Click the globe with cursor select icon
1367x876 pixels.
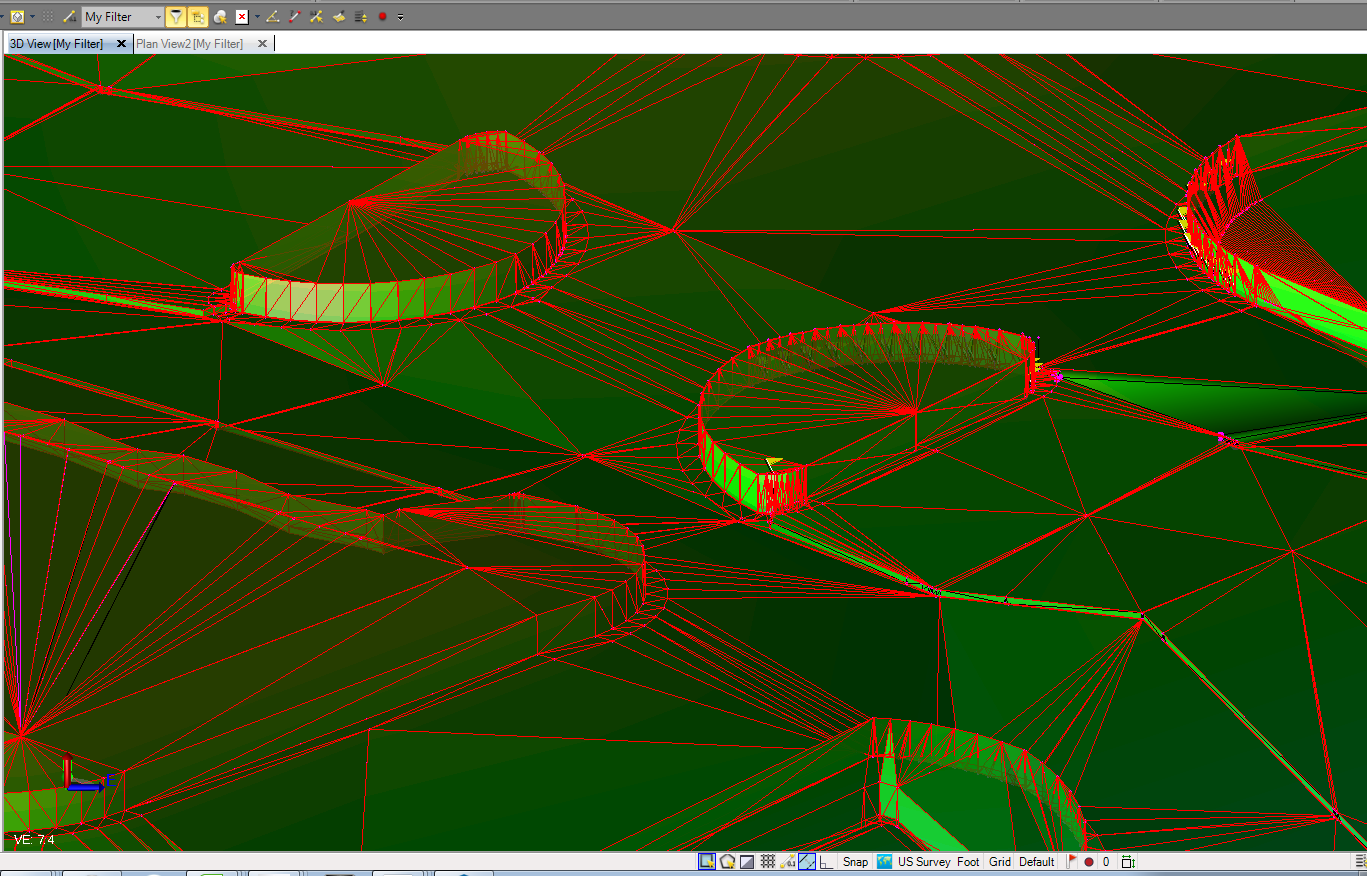coord(220,17)
